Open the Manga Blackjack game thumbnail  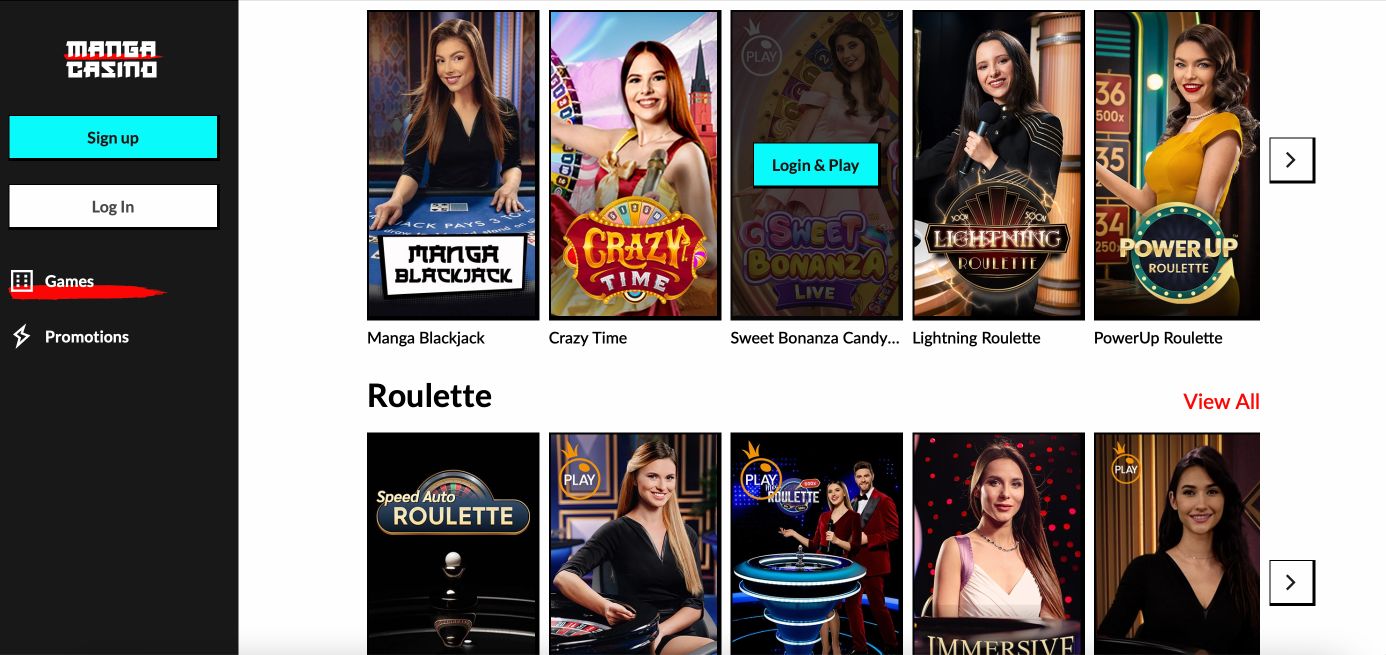(453, 165)
